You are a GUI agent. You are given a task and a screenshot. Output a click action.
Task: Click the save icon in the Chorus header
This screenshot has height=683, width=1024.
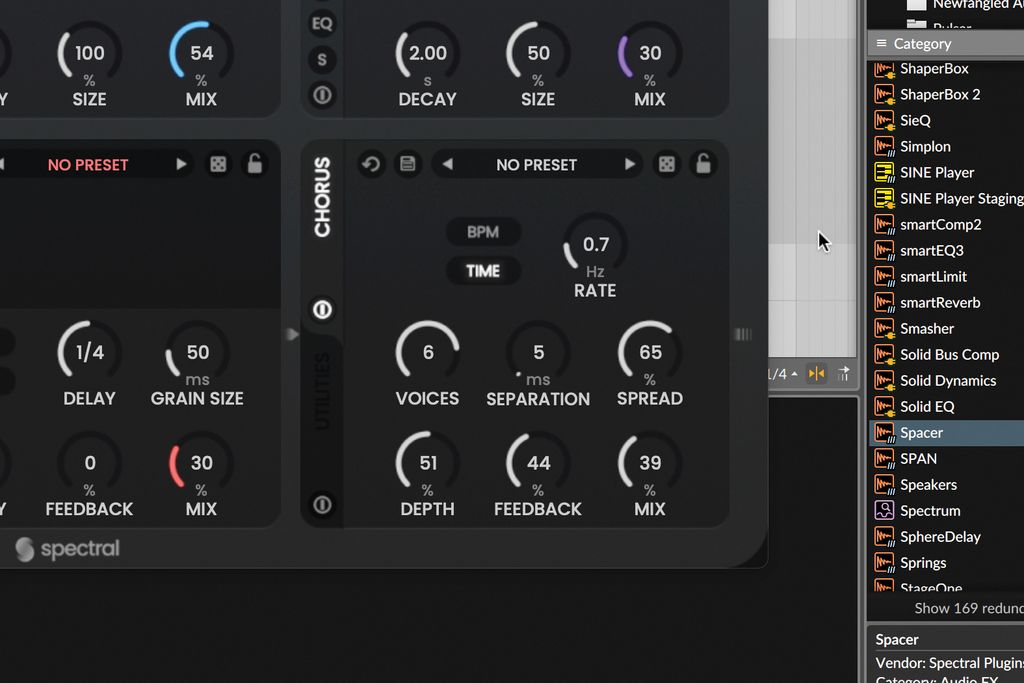point(408,164)
